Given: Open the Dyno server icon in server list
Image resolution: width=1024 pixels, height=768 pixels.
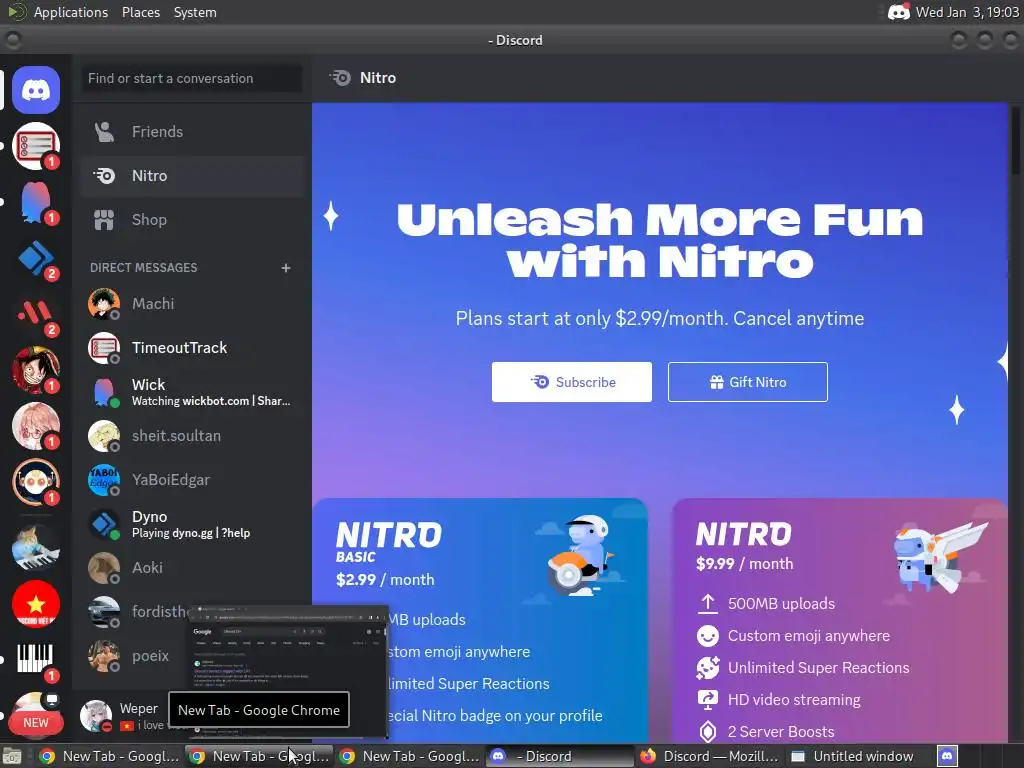Looking at the screenshot, I should point(36,258).
